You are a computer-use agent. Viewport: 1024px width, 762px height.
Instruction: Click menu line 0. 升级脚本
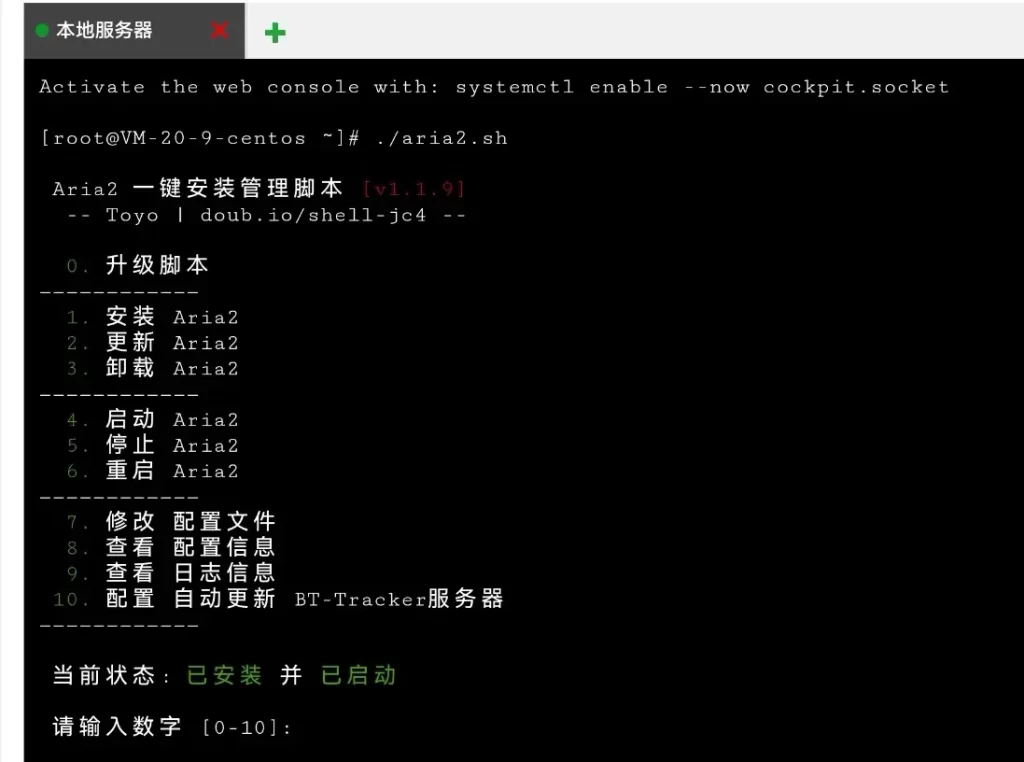pos(137,266)
